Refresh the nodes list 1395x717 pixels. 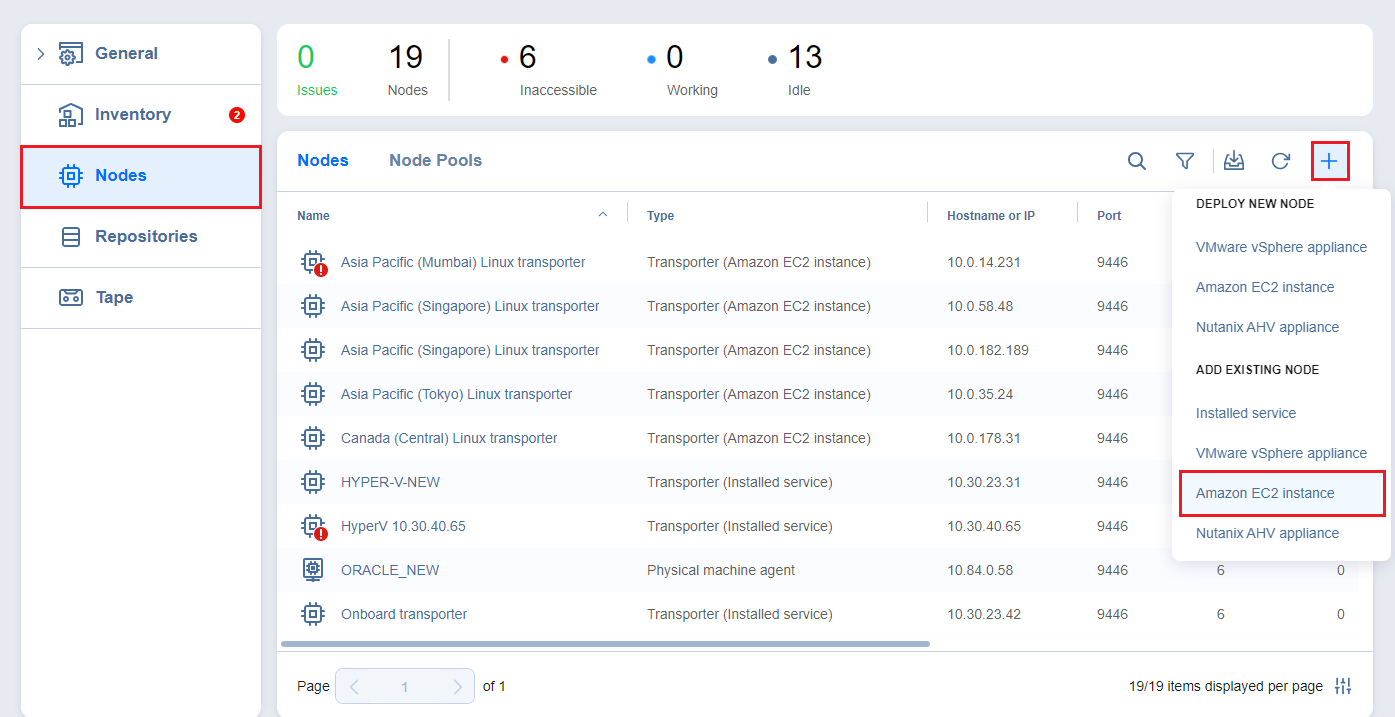(1280, 161)
